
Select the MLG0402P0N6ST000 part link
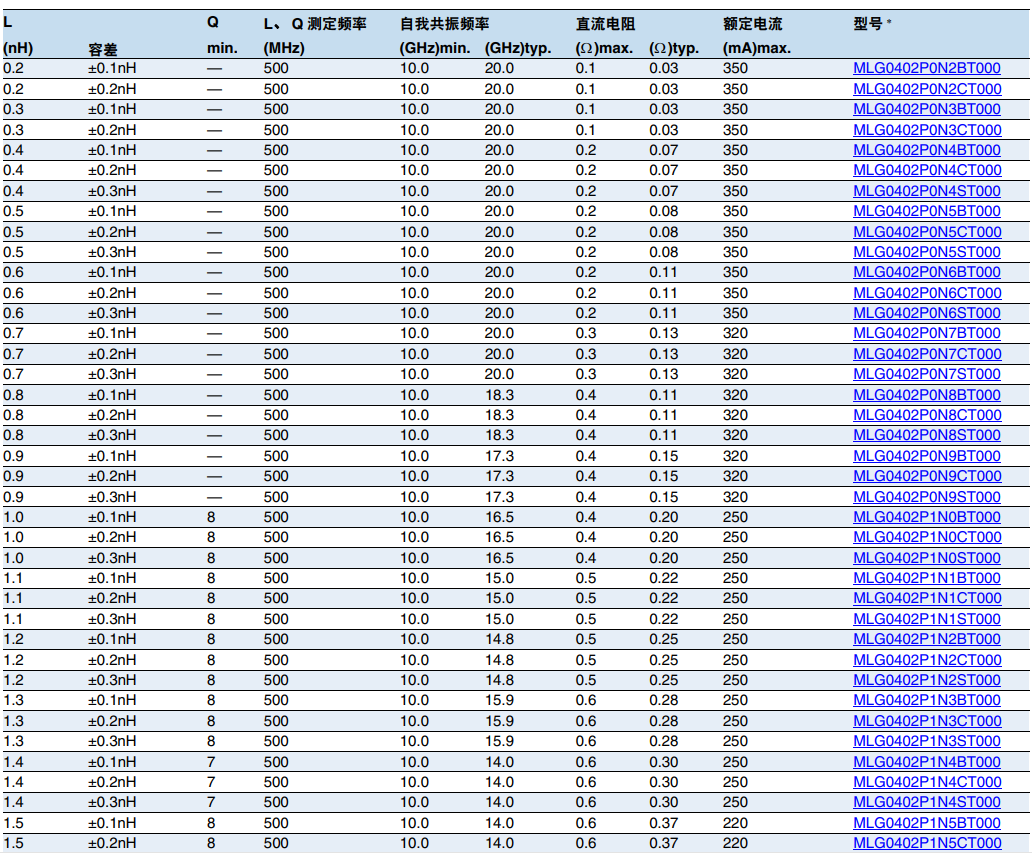926,313
